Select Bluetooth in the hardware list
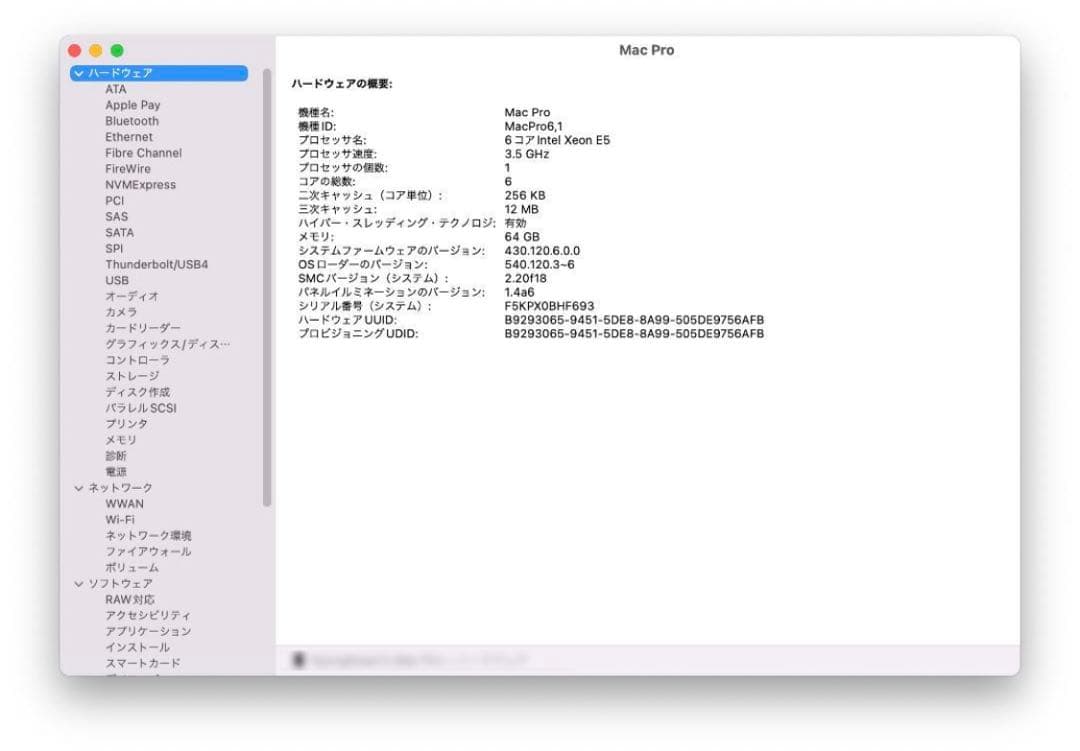Viewport: 1080px width, 751px height. point(131,120)
